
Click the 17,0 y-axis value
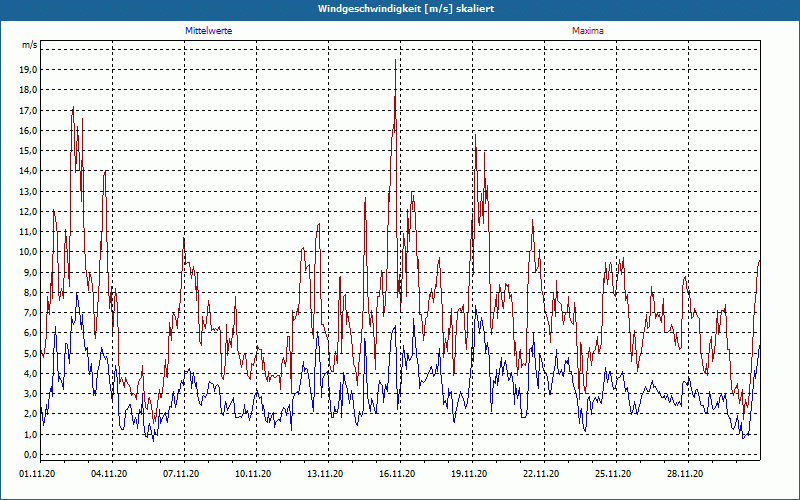28,110
